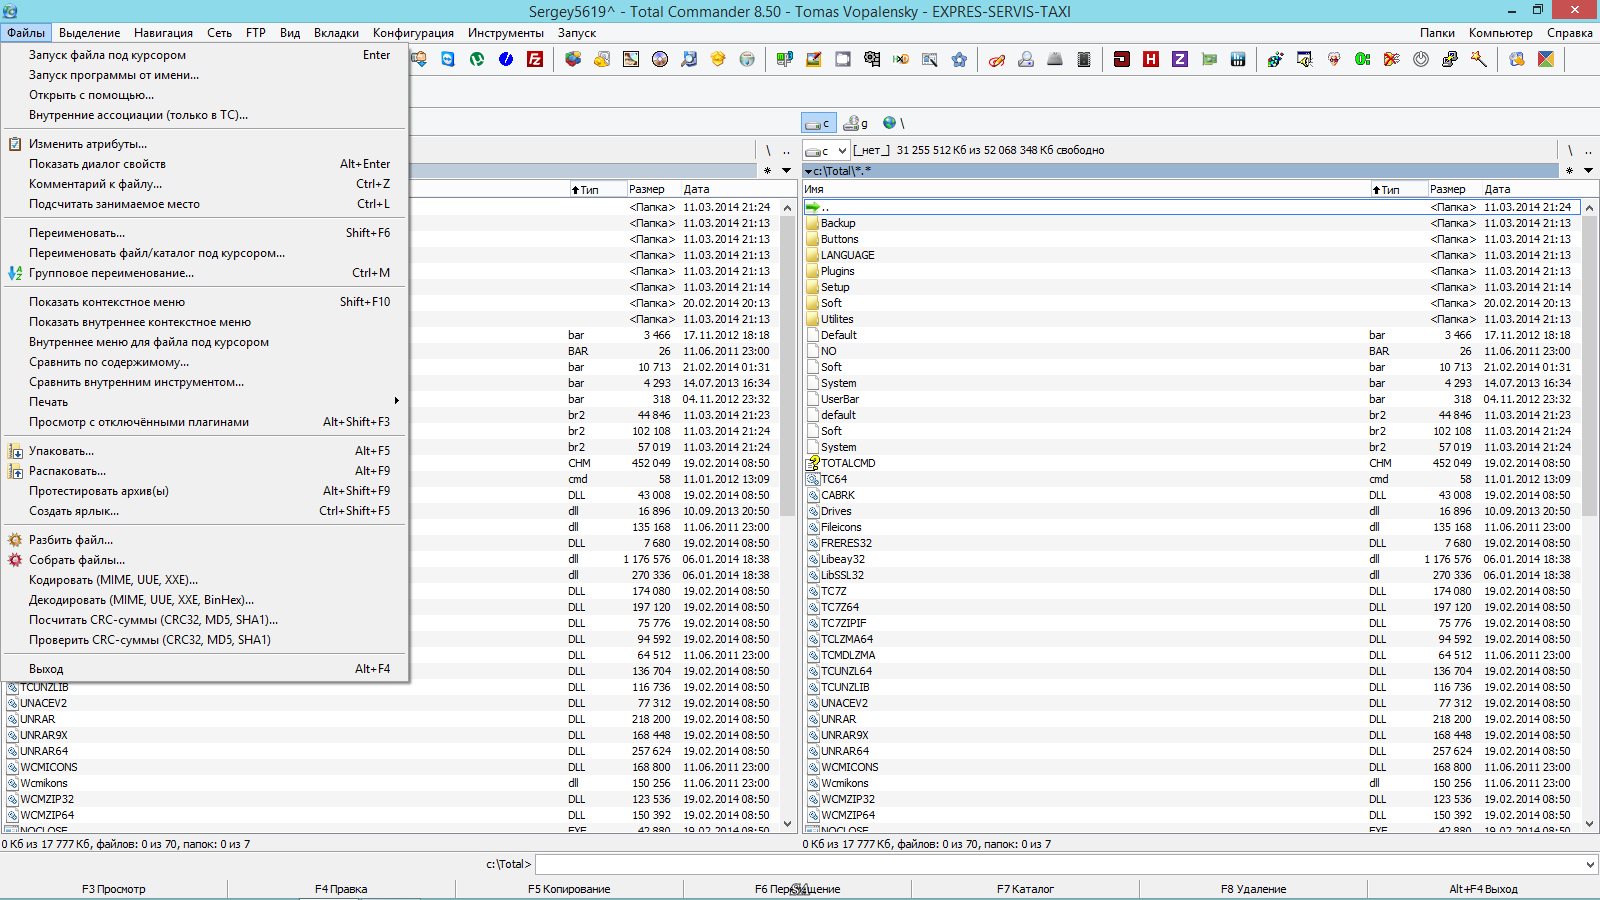Screen dimensions: 1600x900
Task: Open the Конфигурация menu
Action: (413, 33)
